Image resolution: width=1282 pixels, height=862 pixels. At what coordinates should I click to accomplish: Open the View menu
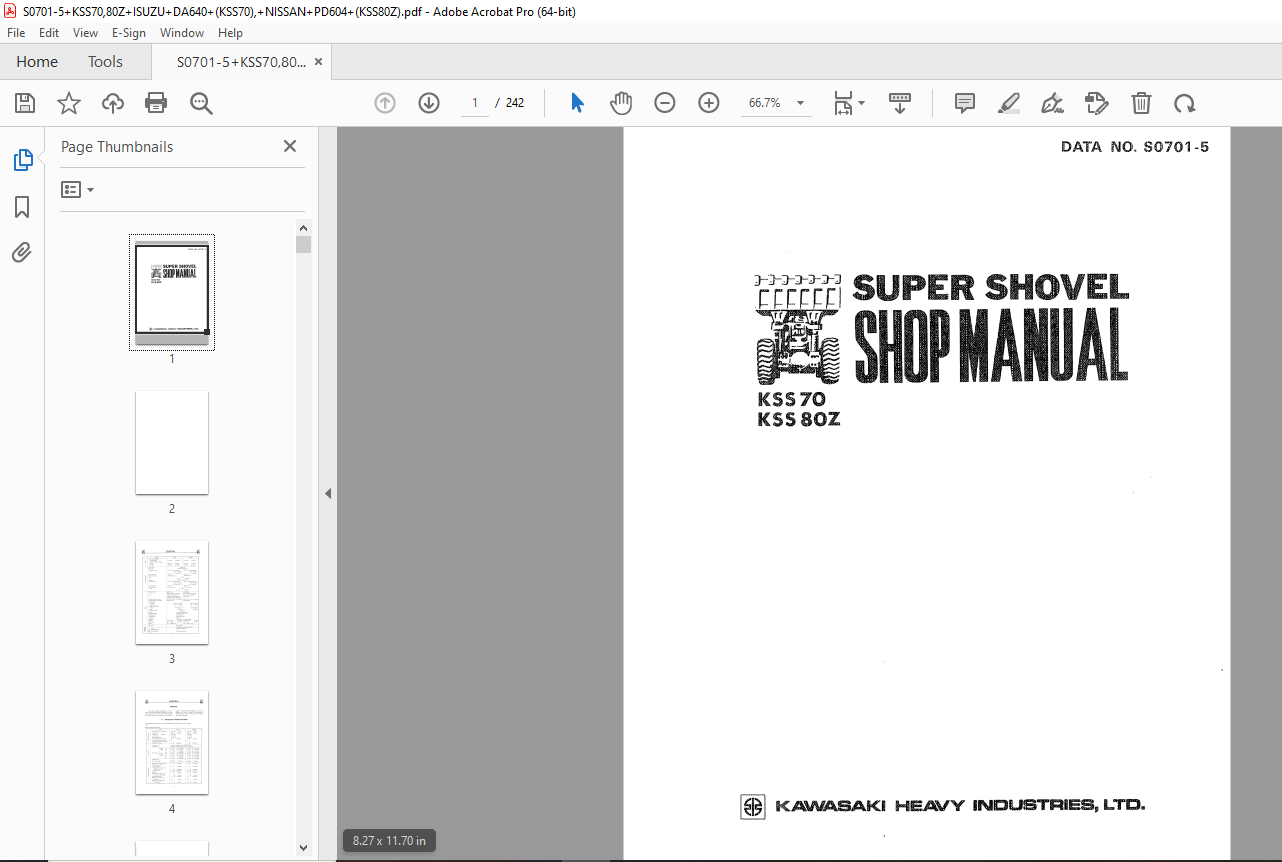pos(86,33)
